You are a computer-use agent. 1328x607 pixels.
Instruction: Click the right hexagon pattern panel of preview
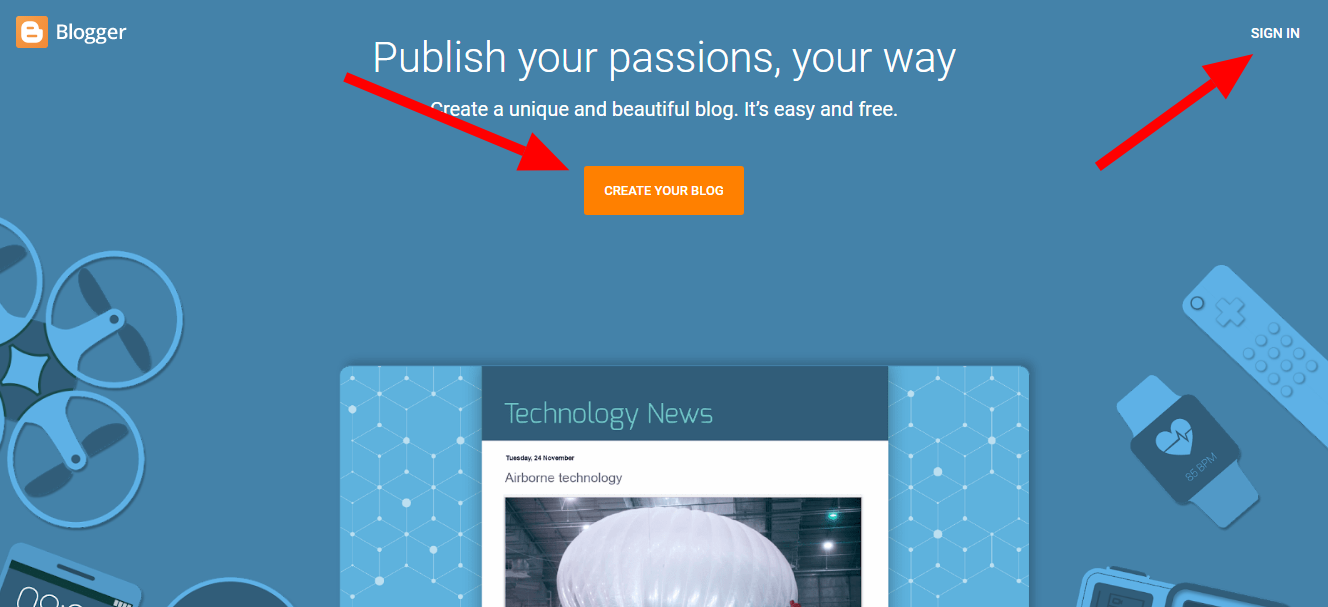pyautogui.click(x=958, y=487)
